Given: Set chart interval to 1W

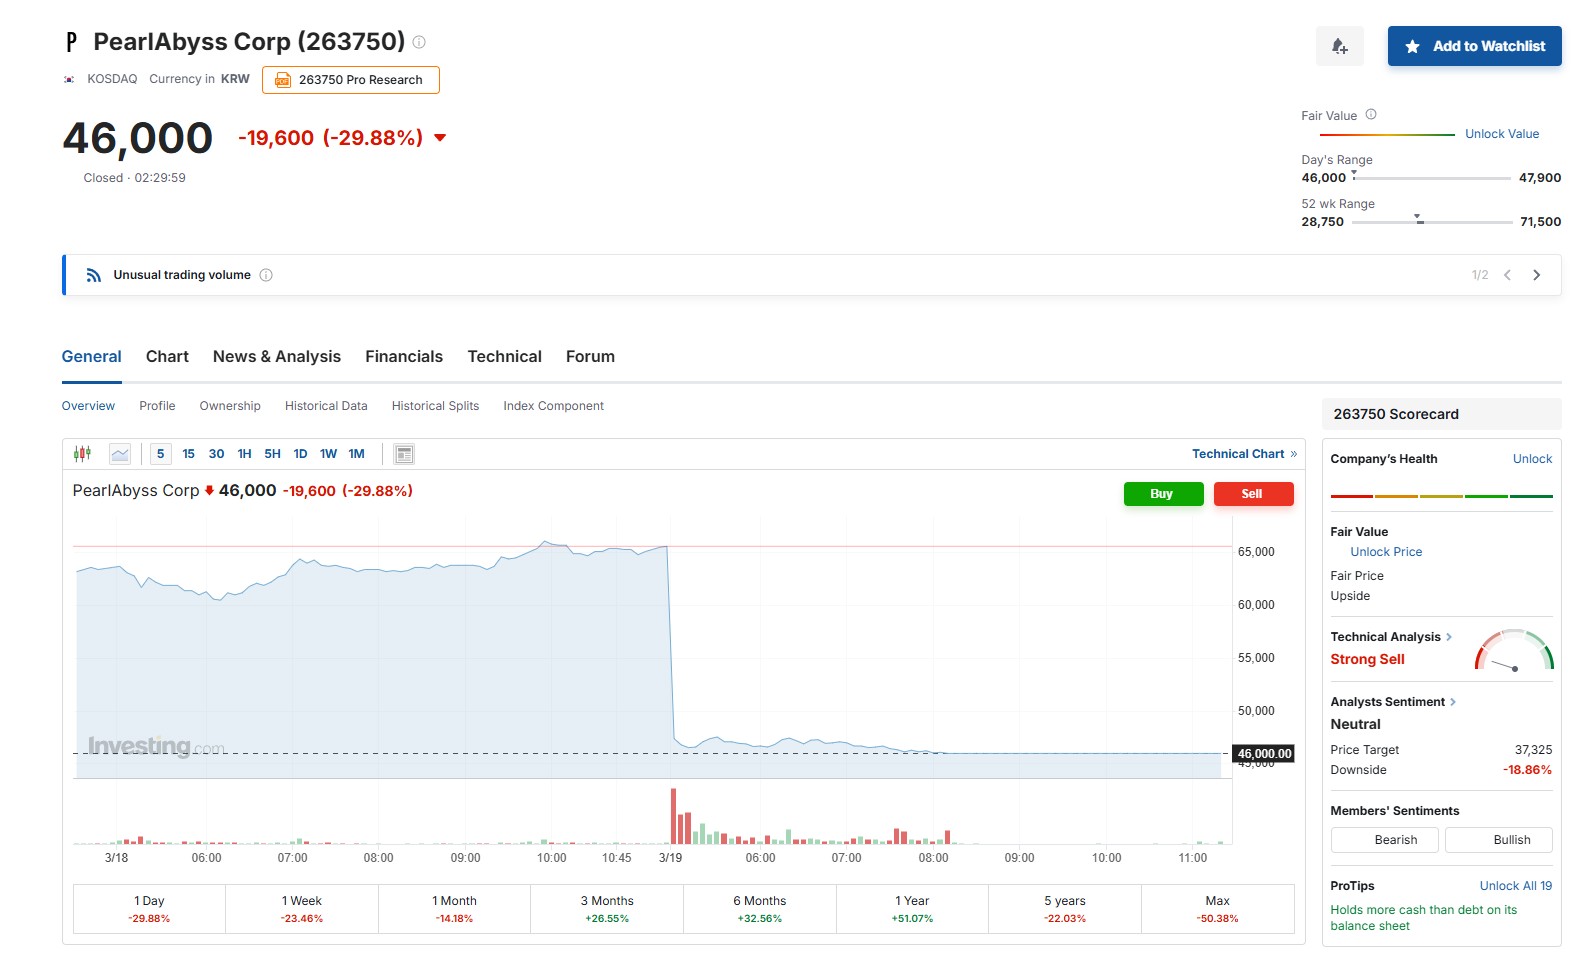Looking at the screenshot, I should point(328,454).
